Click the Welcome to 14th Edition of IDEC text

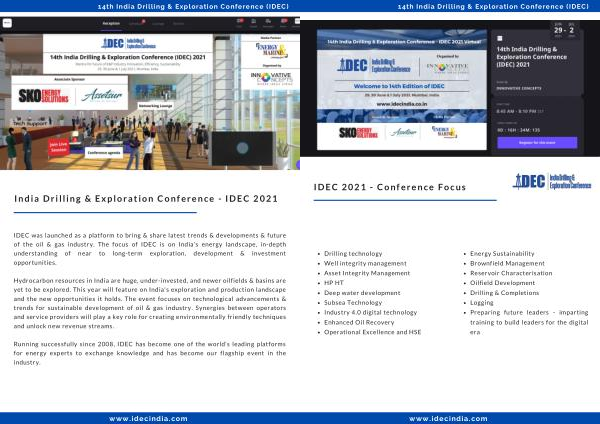pos(399,86)
